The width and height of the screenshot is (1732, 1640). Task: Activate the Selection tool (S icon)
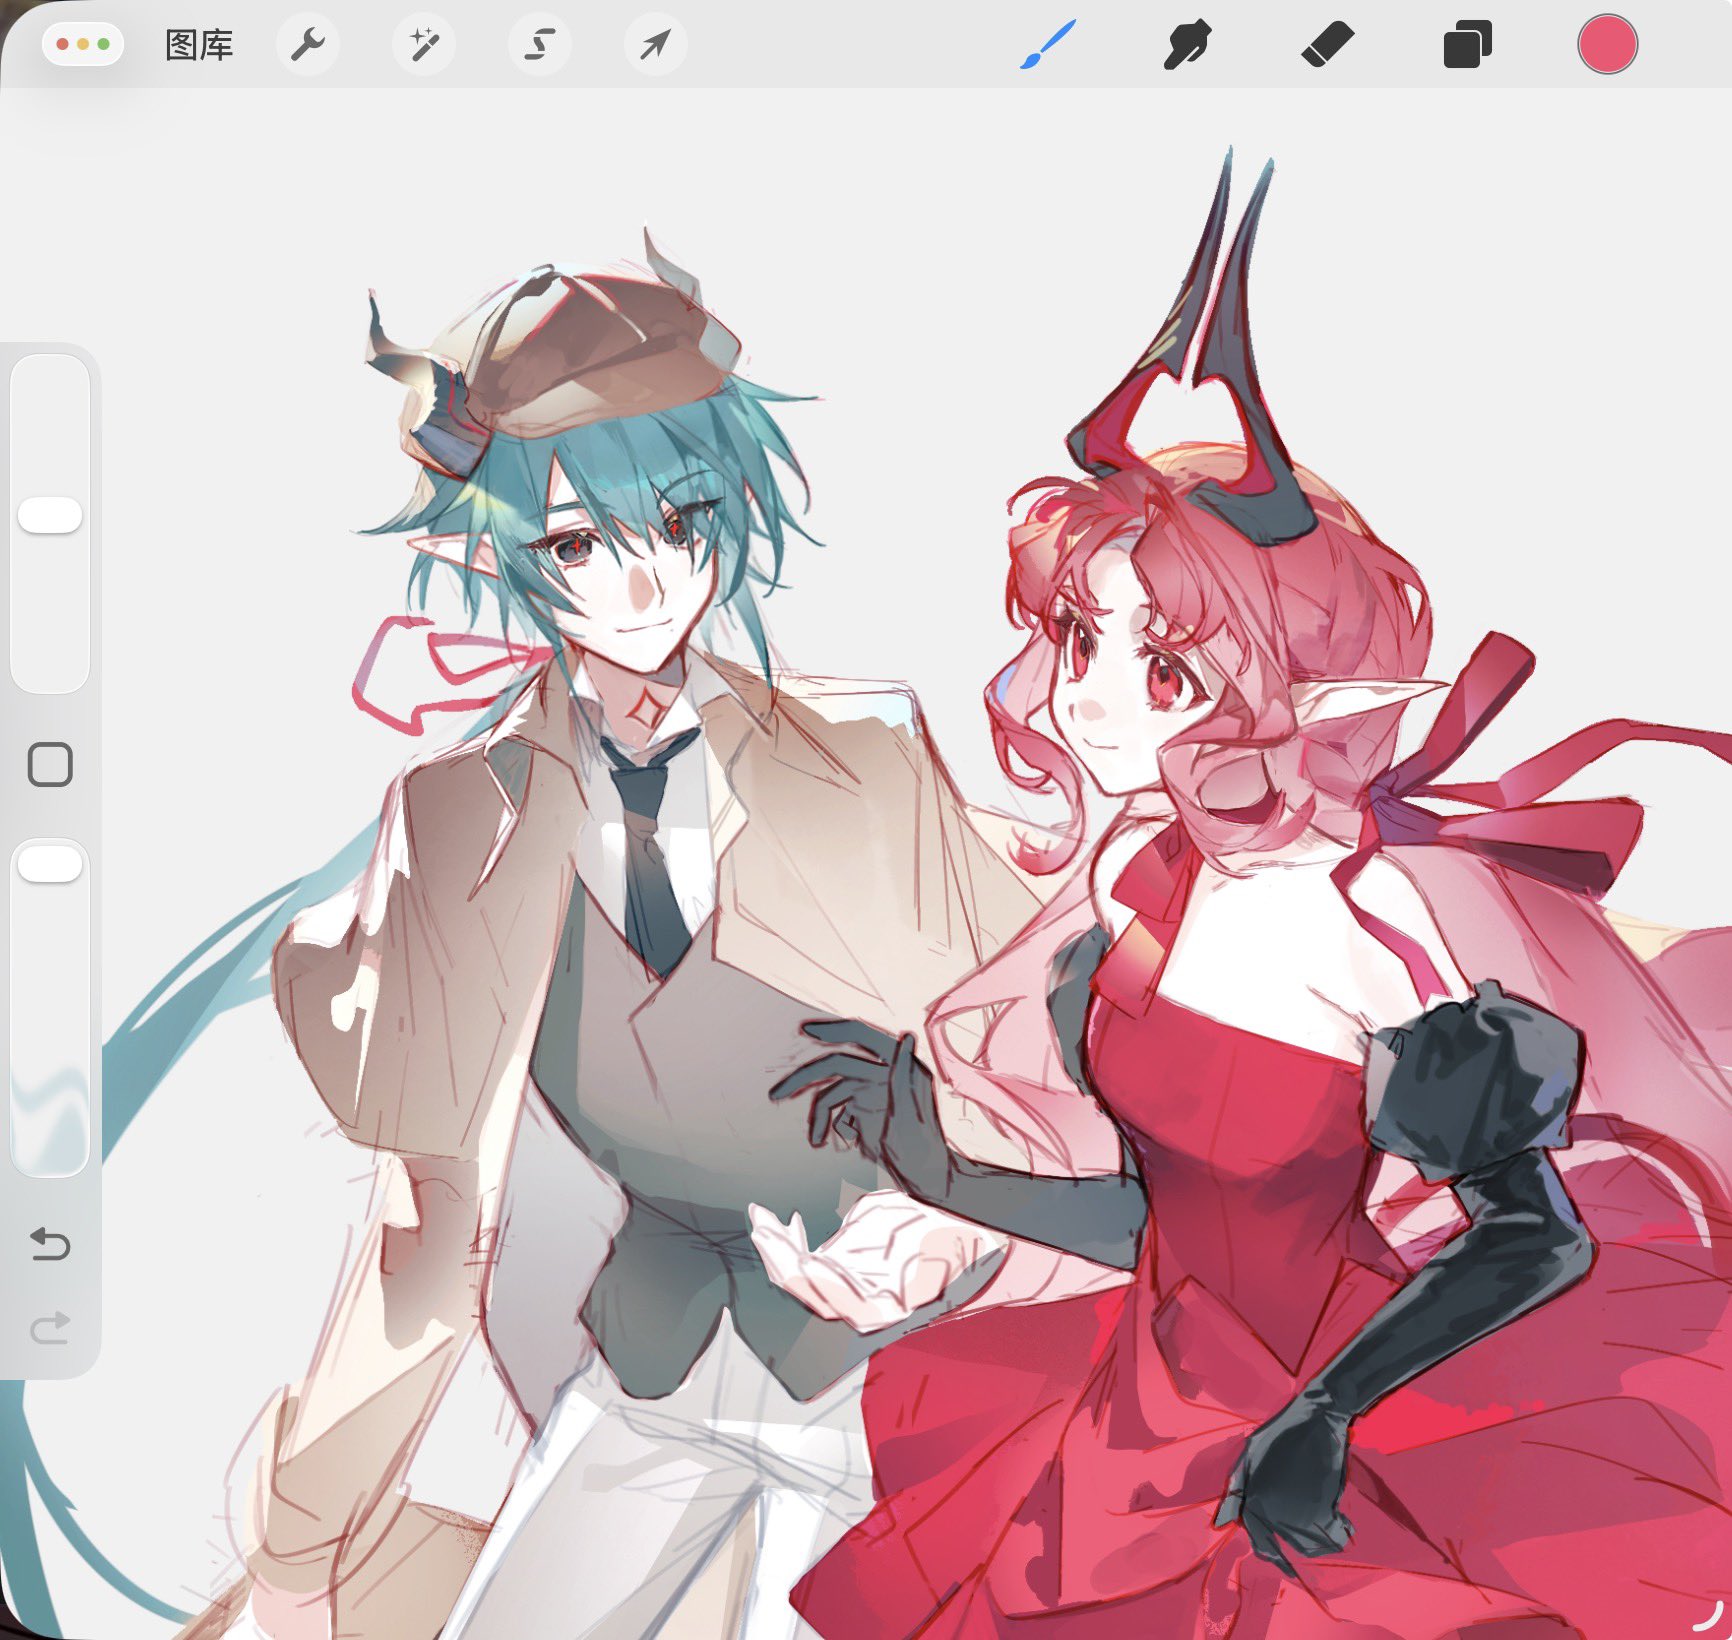tap(540, 44)
